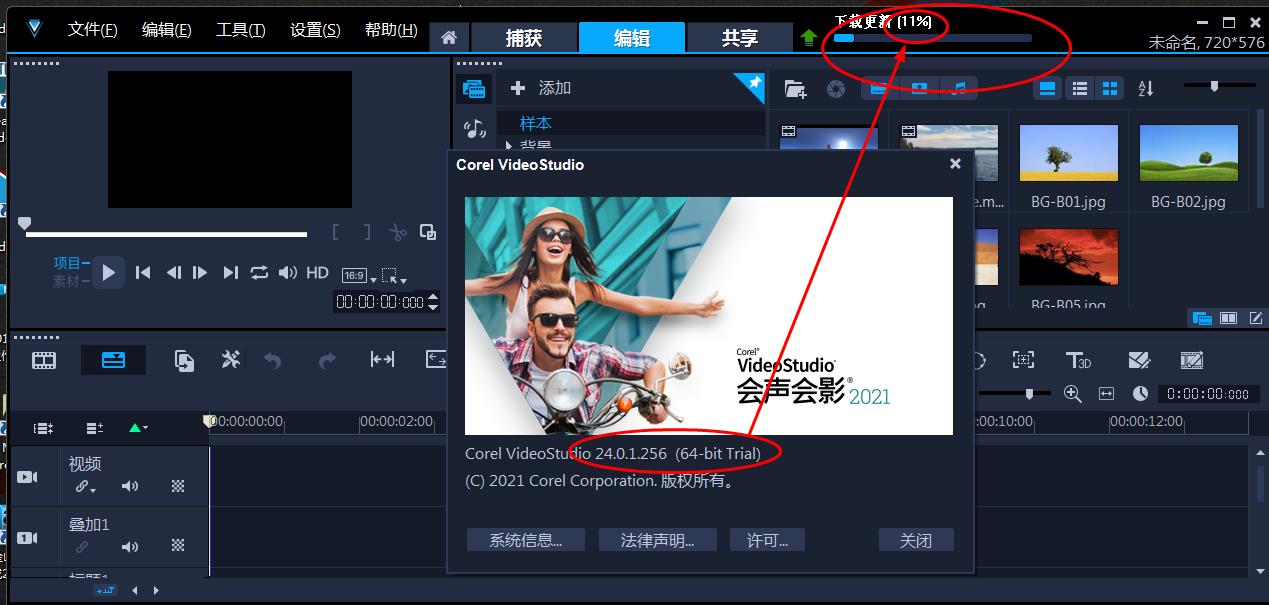Click the mark-in bracket icon
This screenshot has width=1269, height=605.
[337, 232]
